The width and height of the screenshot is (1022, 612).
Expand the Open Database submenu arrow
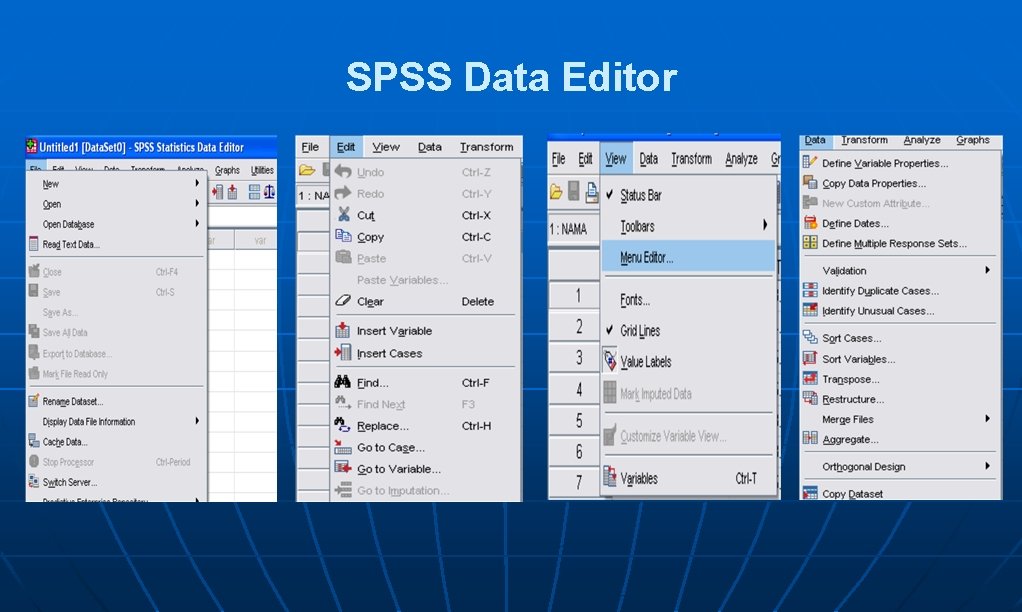197,224
